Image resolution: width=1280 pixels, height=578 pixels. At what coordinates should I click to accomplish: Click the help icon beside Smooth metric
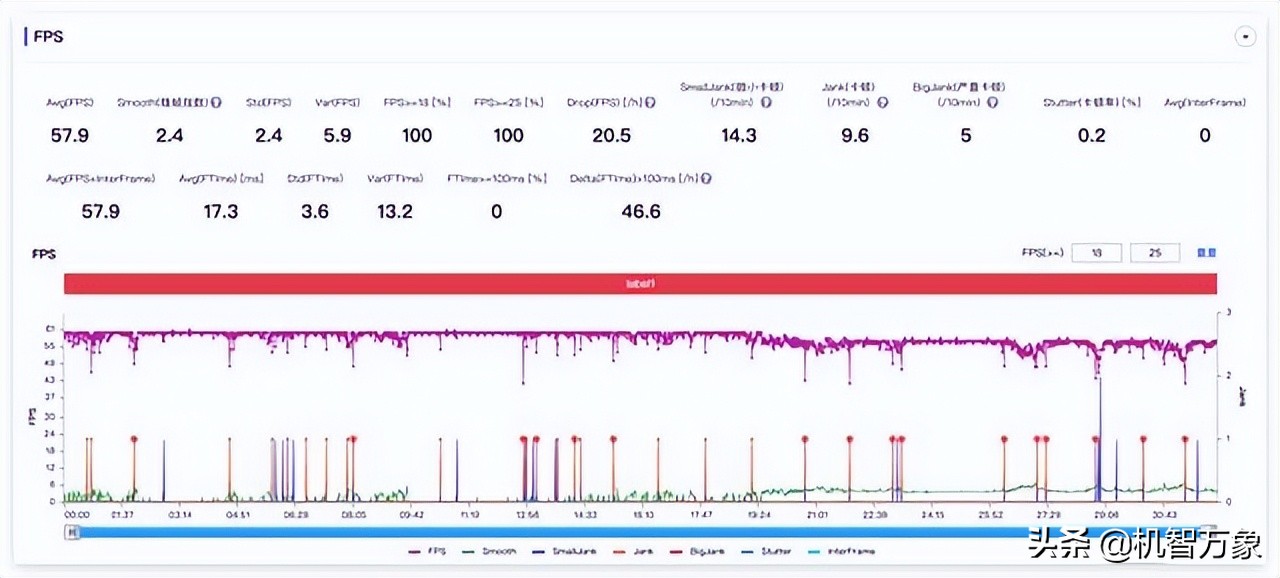pos(217,102)
